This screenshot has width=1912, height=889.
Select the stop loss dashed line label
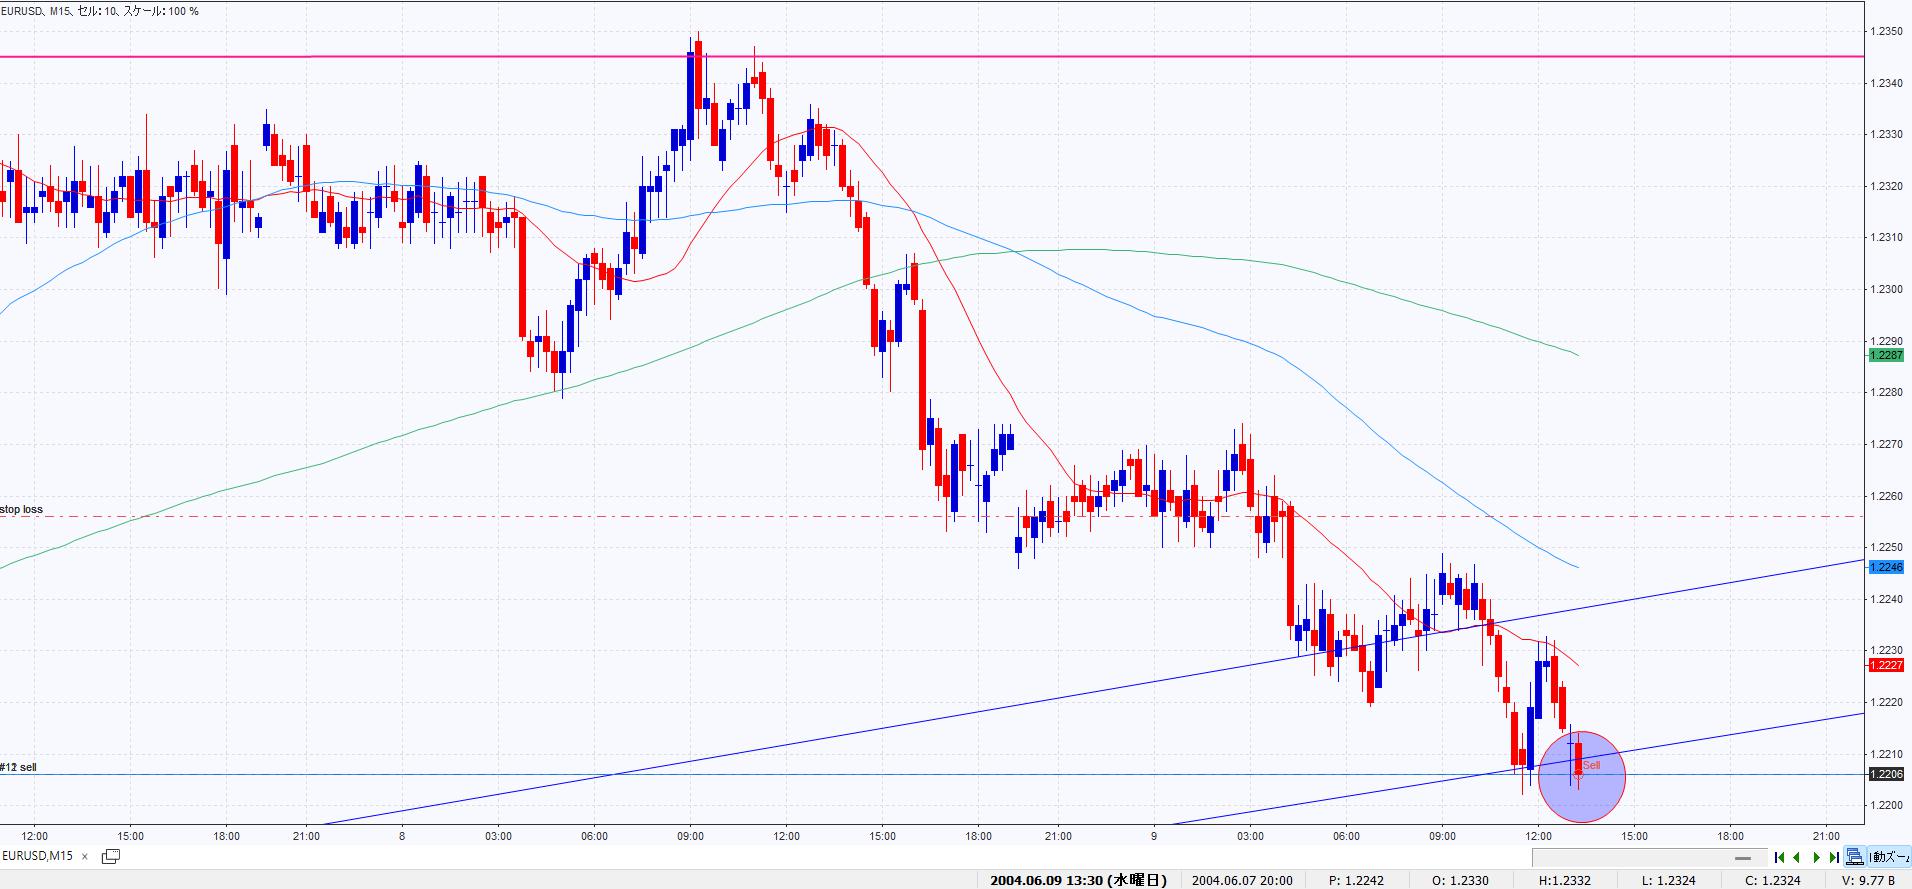[x=22, y=509]
